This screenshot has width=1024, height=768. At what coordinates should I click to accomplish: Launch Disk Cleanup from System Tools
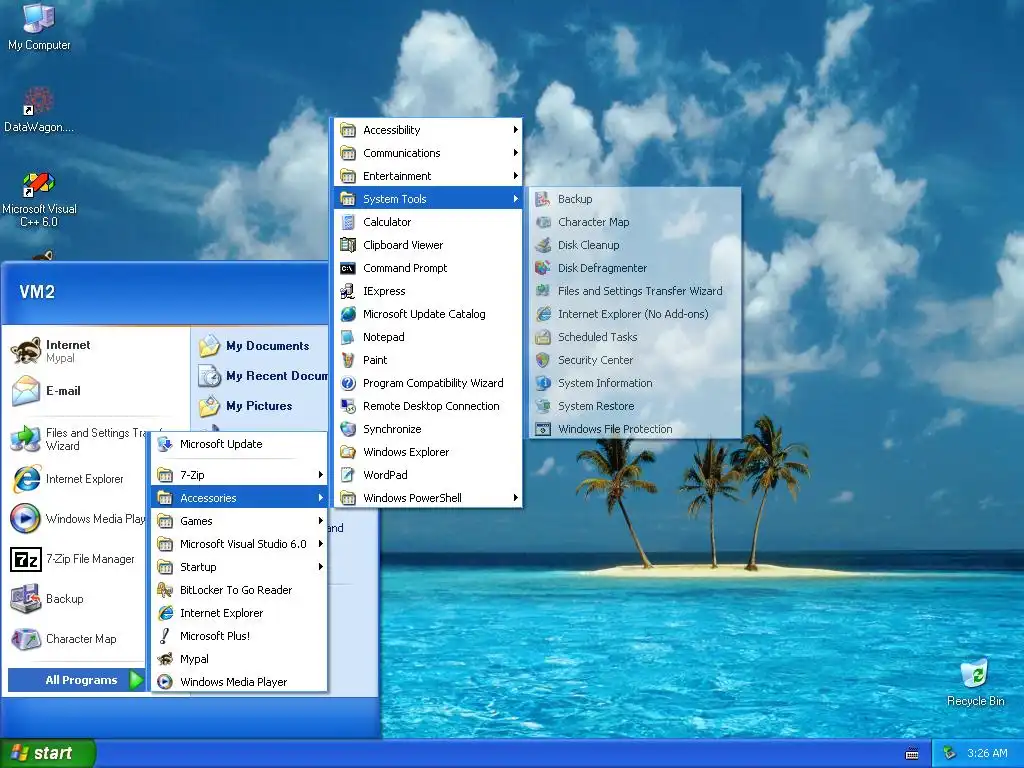tap(635, 245)
